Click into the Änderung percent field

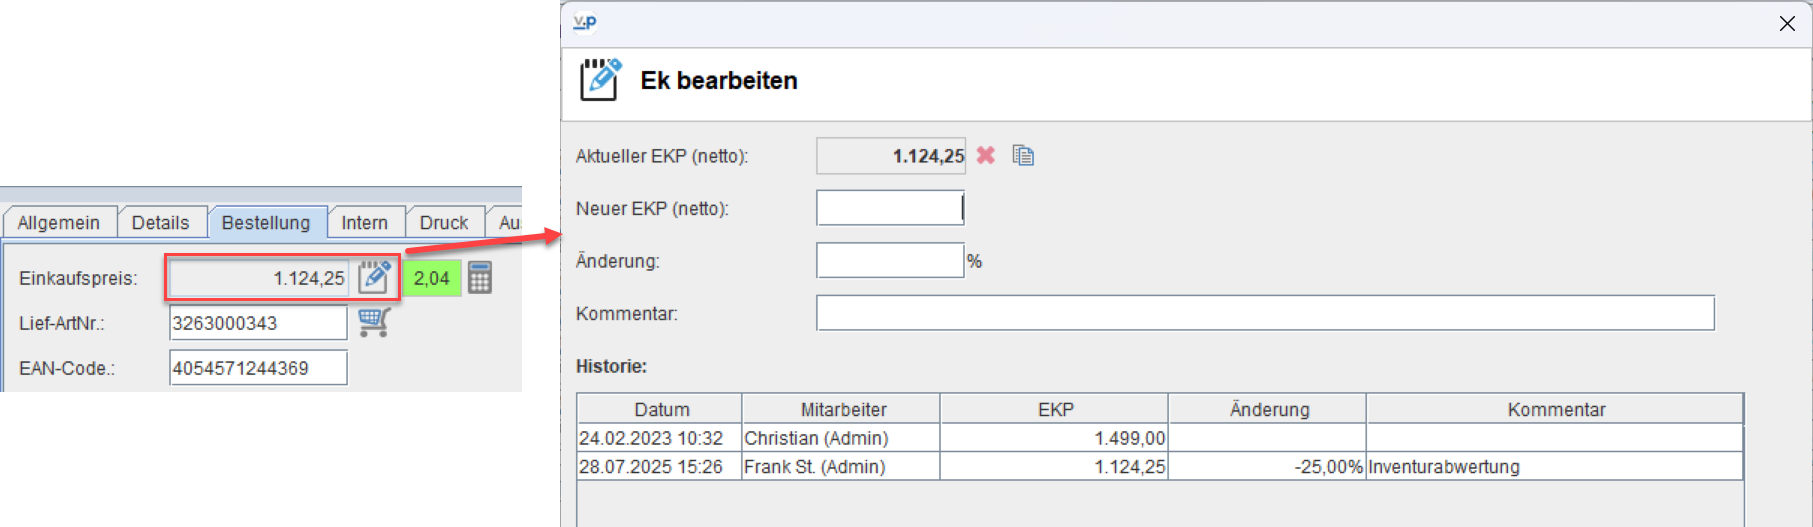tap(890, 261)
